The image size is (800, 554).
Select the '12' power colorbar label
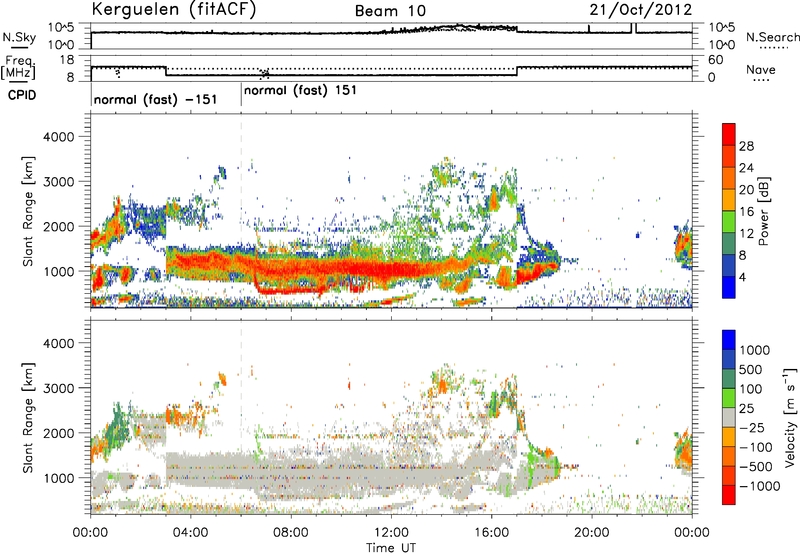(x=746, y=234)
